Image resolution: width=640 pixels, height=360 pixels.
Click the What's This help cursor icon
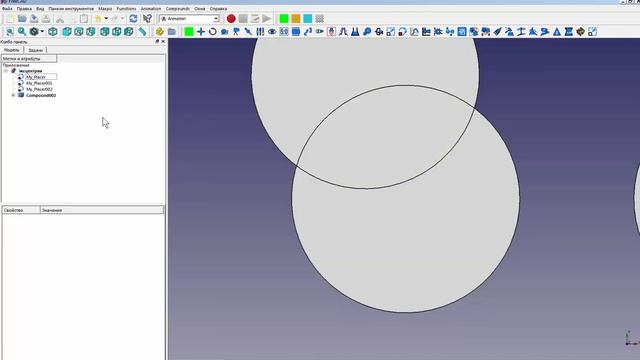147,19
